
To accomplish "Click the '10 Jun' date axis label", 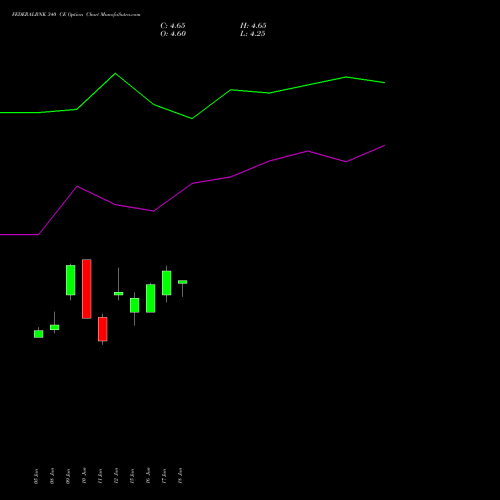I will [84, 476].
